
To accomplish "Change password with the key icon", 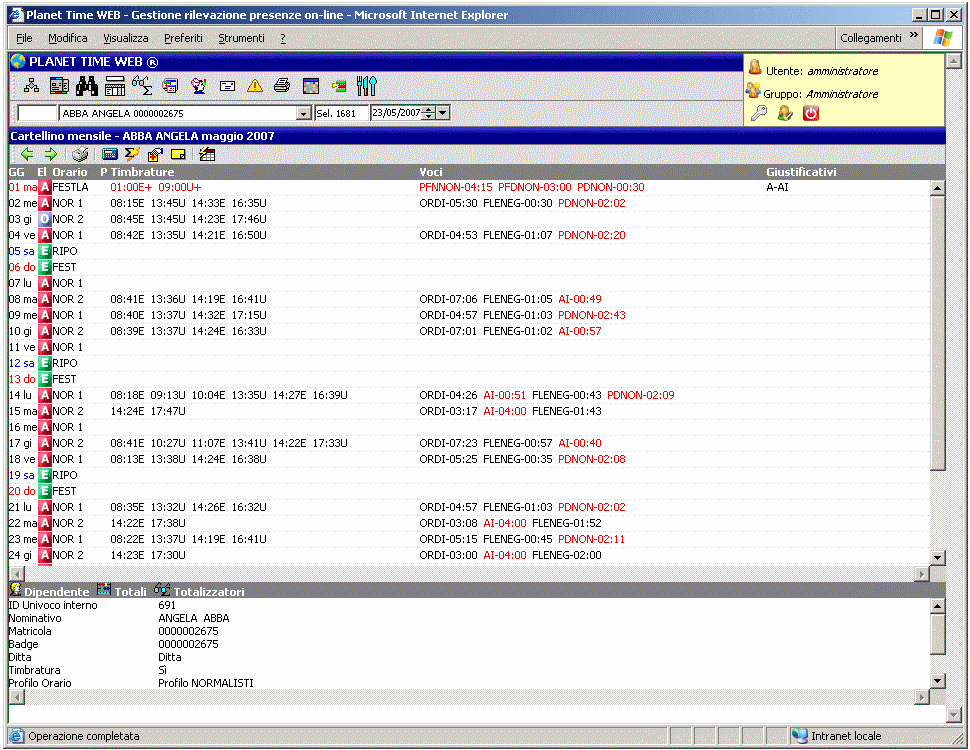I will coord(759,113).
